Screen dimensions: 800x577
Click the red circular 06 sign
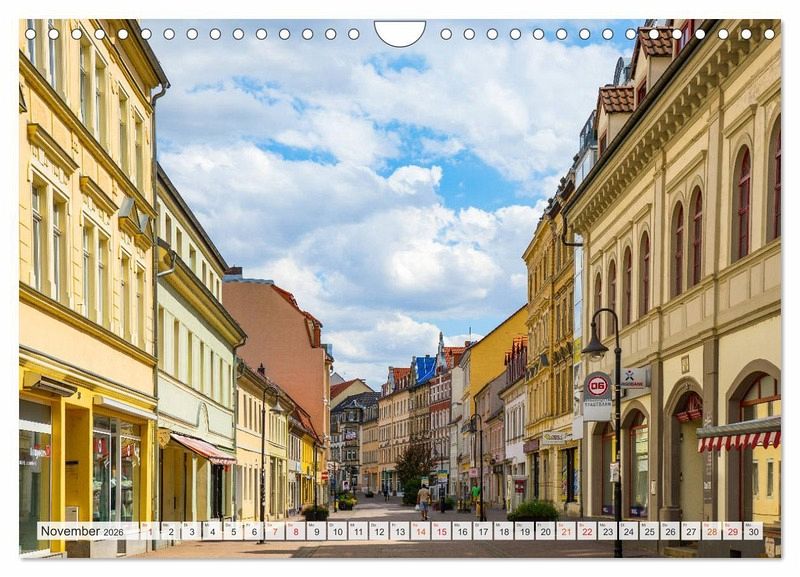point(597,386)
